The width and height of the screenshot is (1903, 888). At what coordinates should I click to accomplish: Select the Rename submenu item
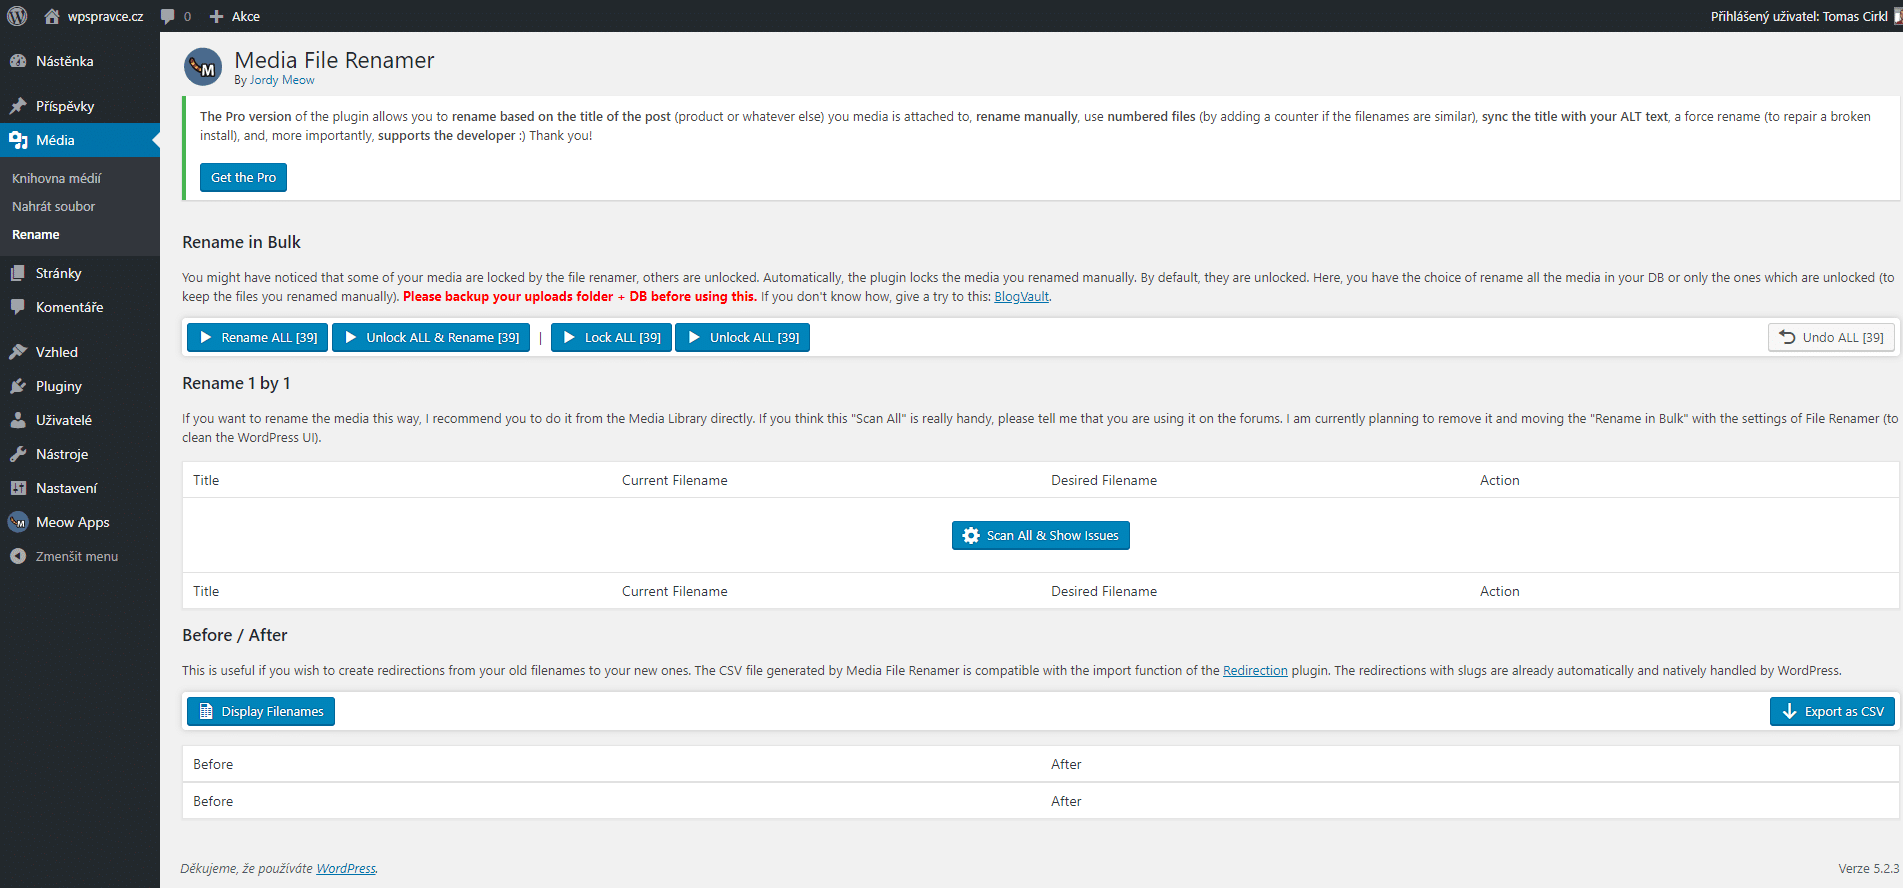pyautogui.click(x=36, y=234)
